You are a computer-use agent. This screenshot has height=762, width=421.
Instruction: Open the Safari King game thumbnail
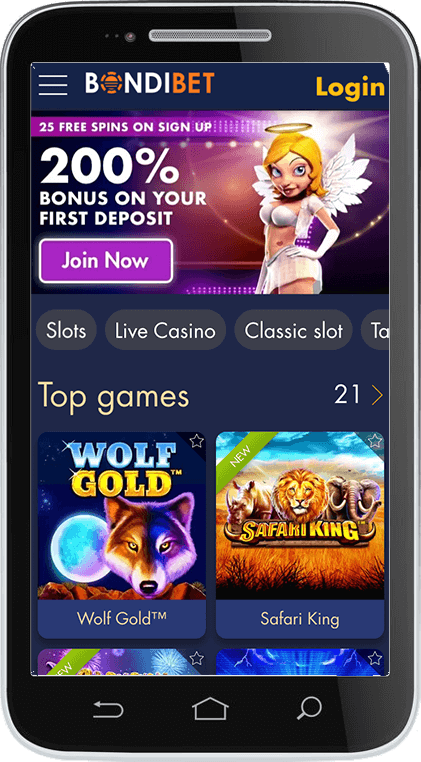click(x=300, y=516)
